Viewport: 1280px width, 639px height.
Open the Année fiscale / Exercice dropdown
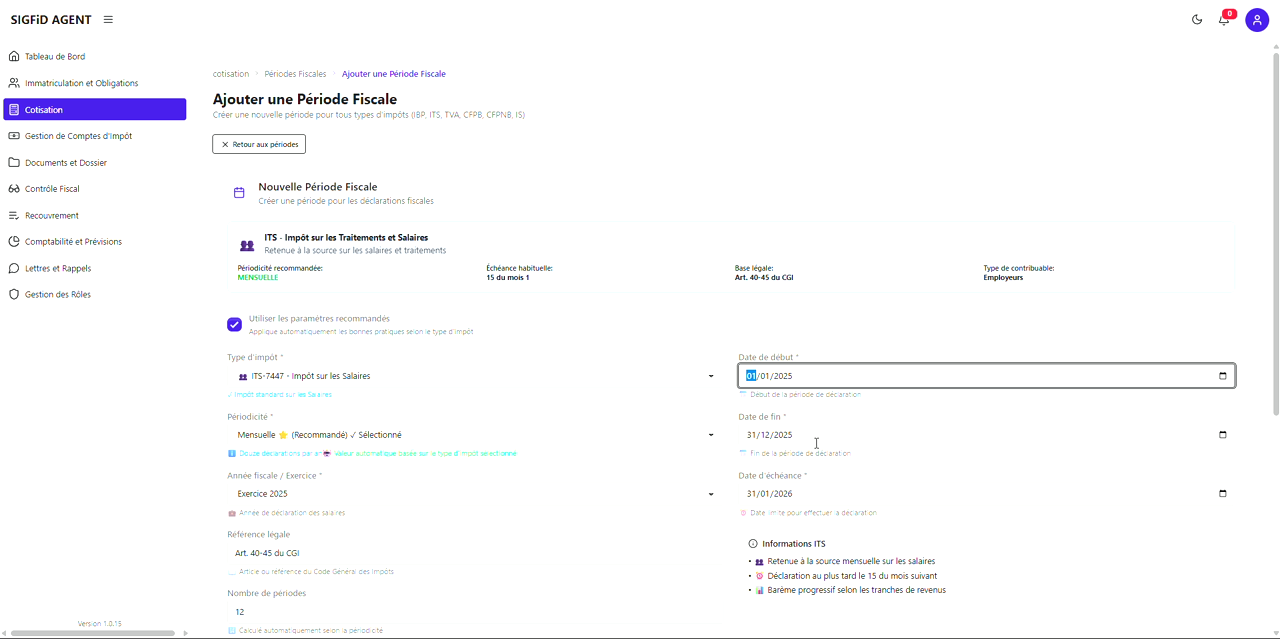[x=472, y=494]
